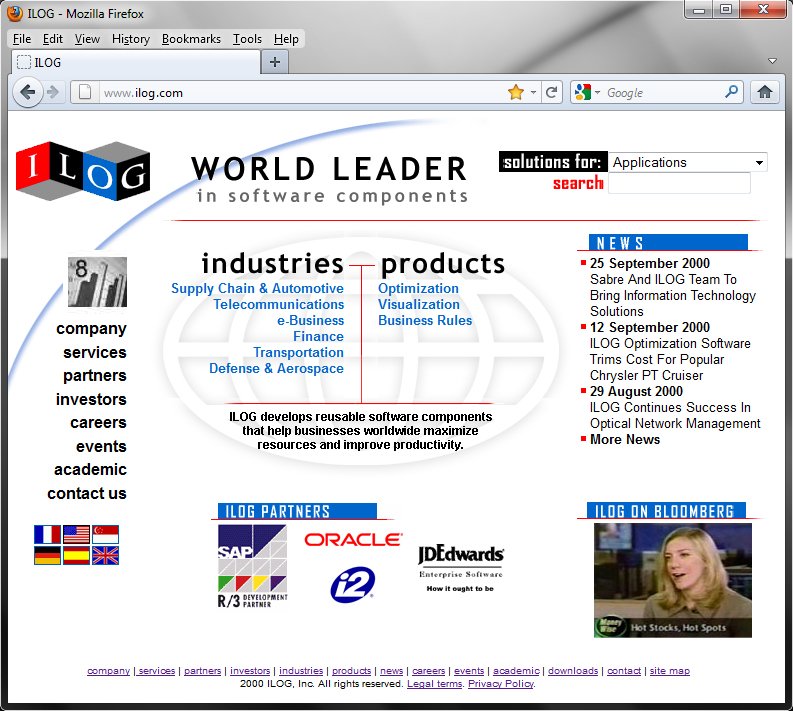Open the Visualization product link
The image size is (793, 711).
click(x=419, y=304)
